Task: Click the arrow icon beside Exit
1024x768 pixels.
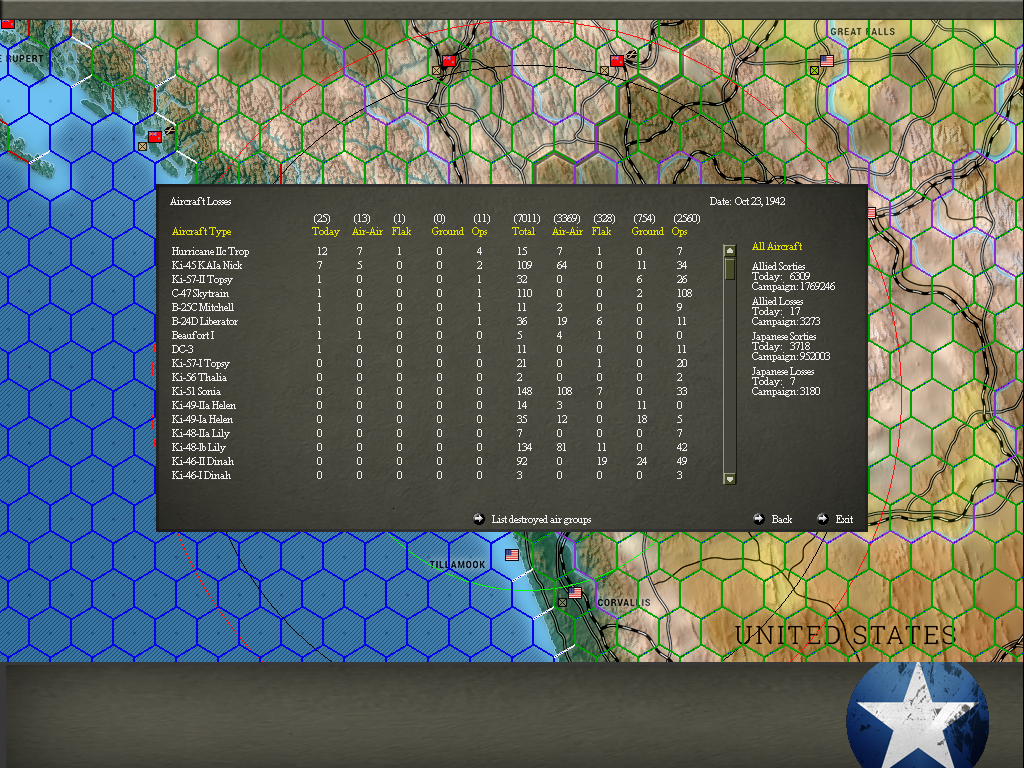Action: point(822,519)
